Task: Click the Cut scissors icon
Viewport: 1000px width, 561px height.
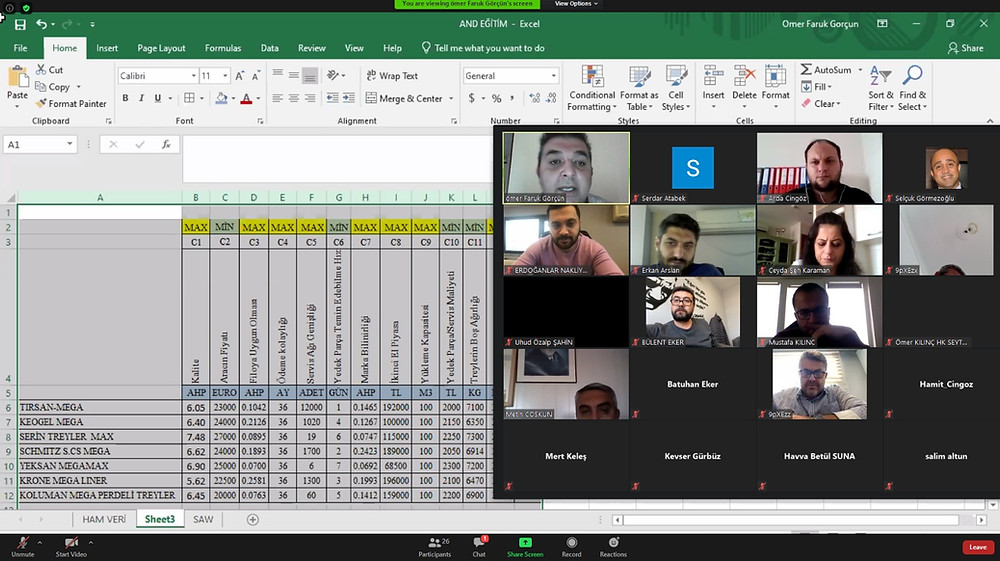Action: (41, 69)
